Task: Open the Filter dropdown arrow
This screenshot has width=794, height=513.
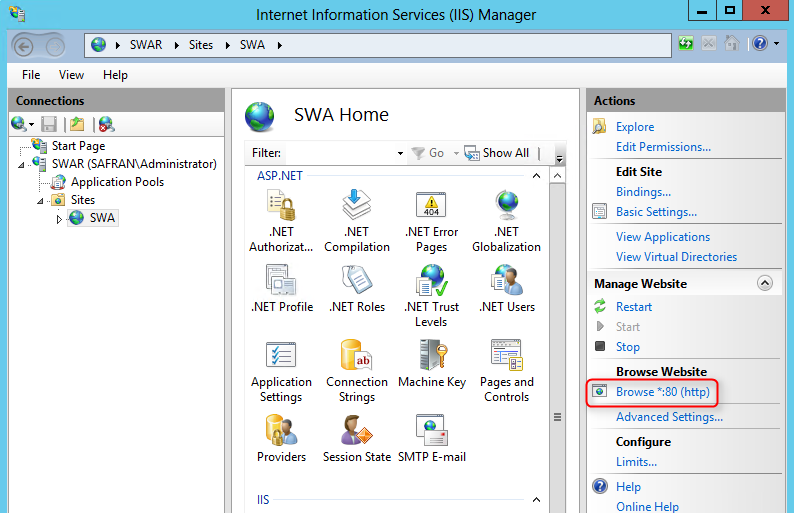Action: click(400, 153)
